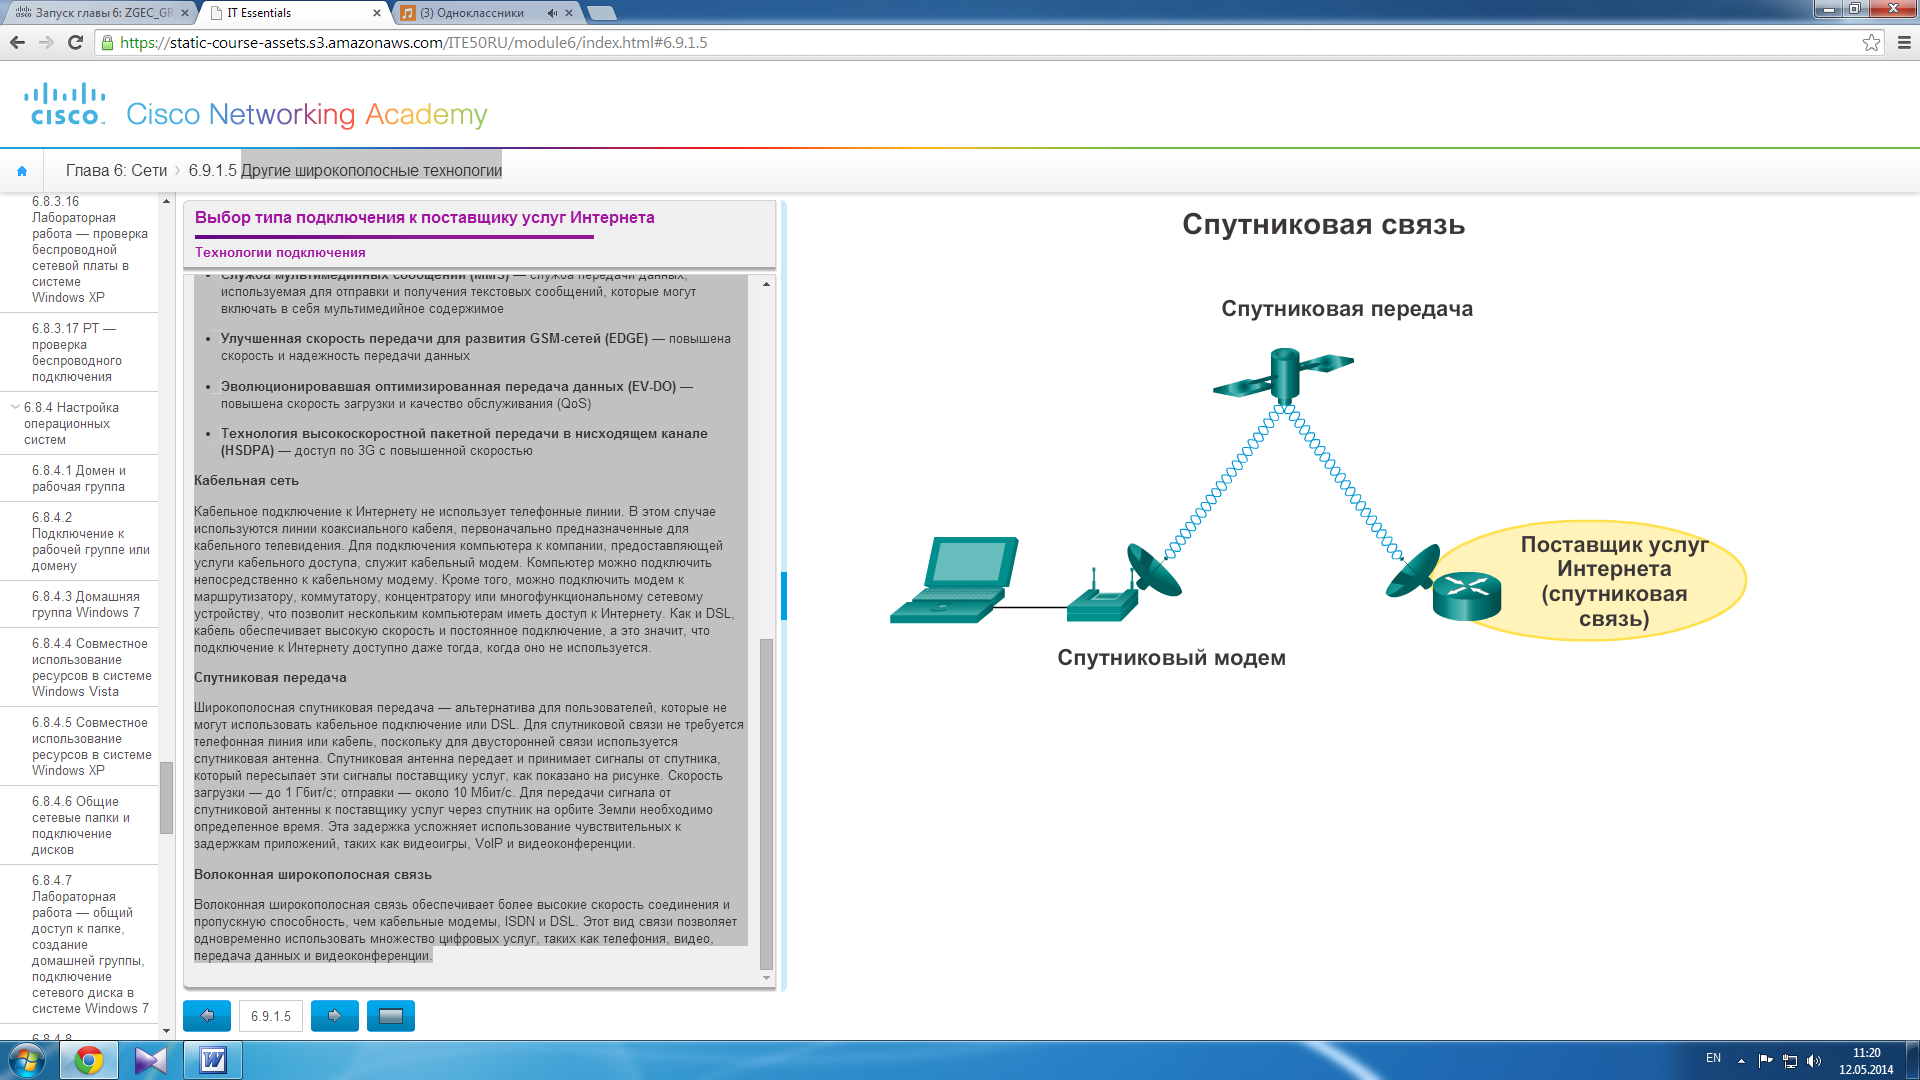Click the Спутниковая передача heading in text
The image size is (1920, 1080).
[270, 678]
